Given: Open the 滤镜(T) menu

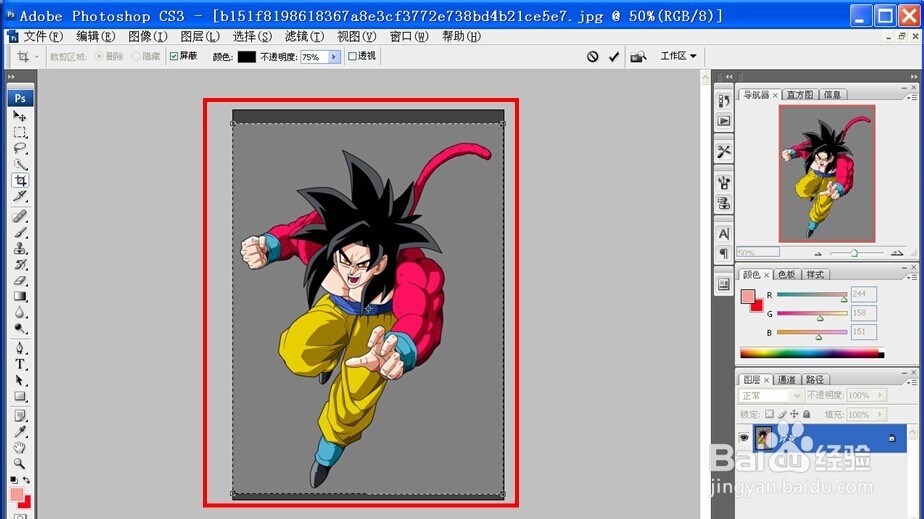Looking at the screenshot, I should [x=304, y=37].
